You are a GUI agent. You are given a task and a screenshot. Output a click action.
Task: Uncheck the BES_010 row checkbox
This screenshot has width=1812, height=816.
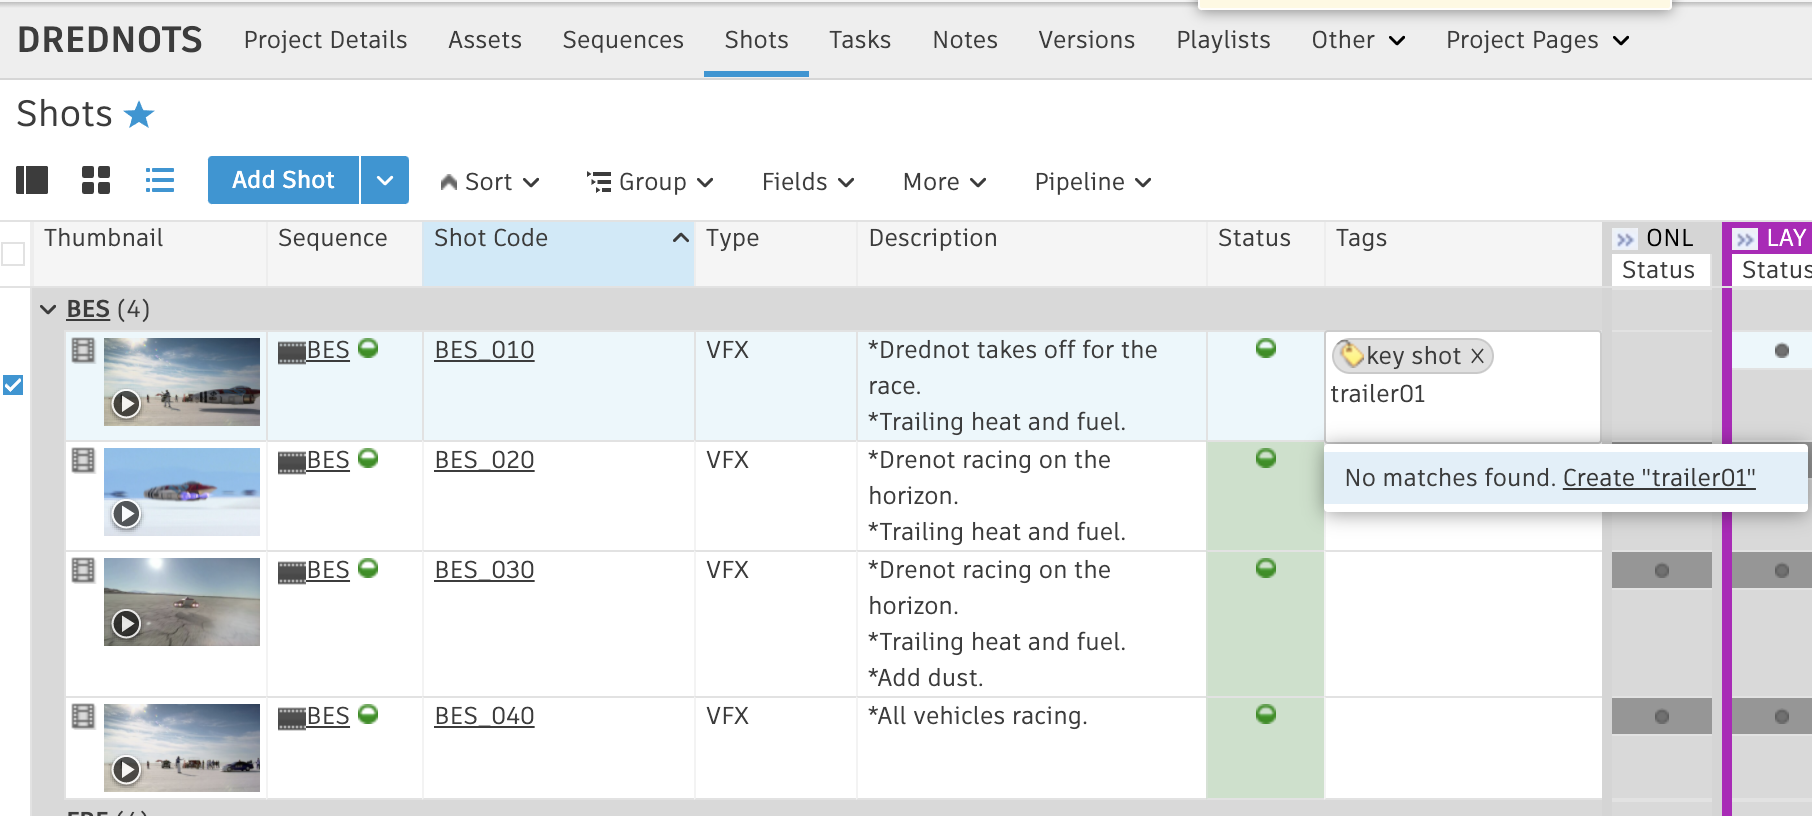[13, 385]
